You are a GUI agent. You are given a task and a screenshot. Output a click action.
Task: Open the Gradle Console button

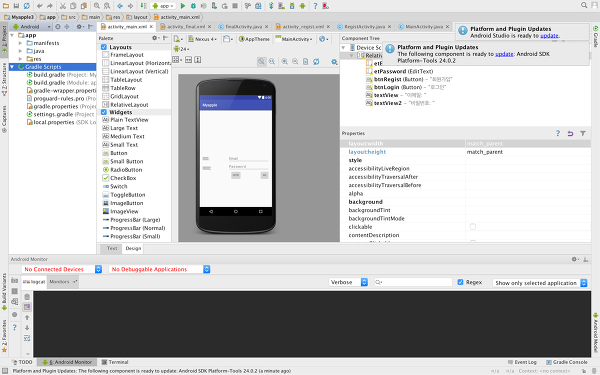pyautogui.click(x=566, y=362)
